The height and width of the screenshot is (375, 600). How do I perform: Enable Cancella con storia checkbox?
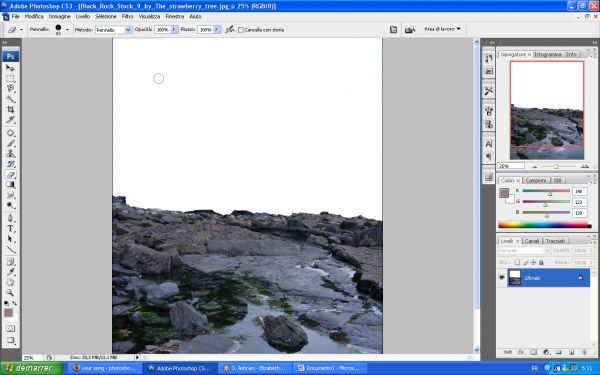(241, 30)
